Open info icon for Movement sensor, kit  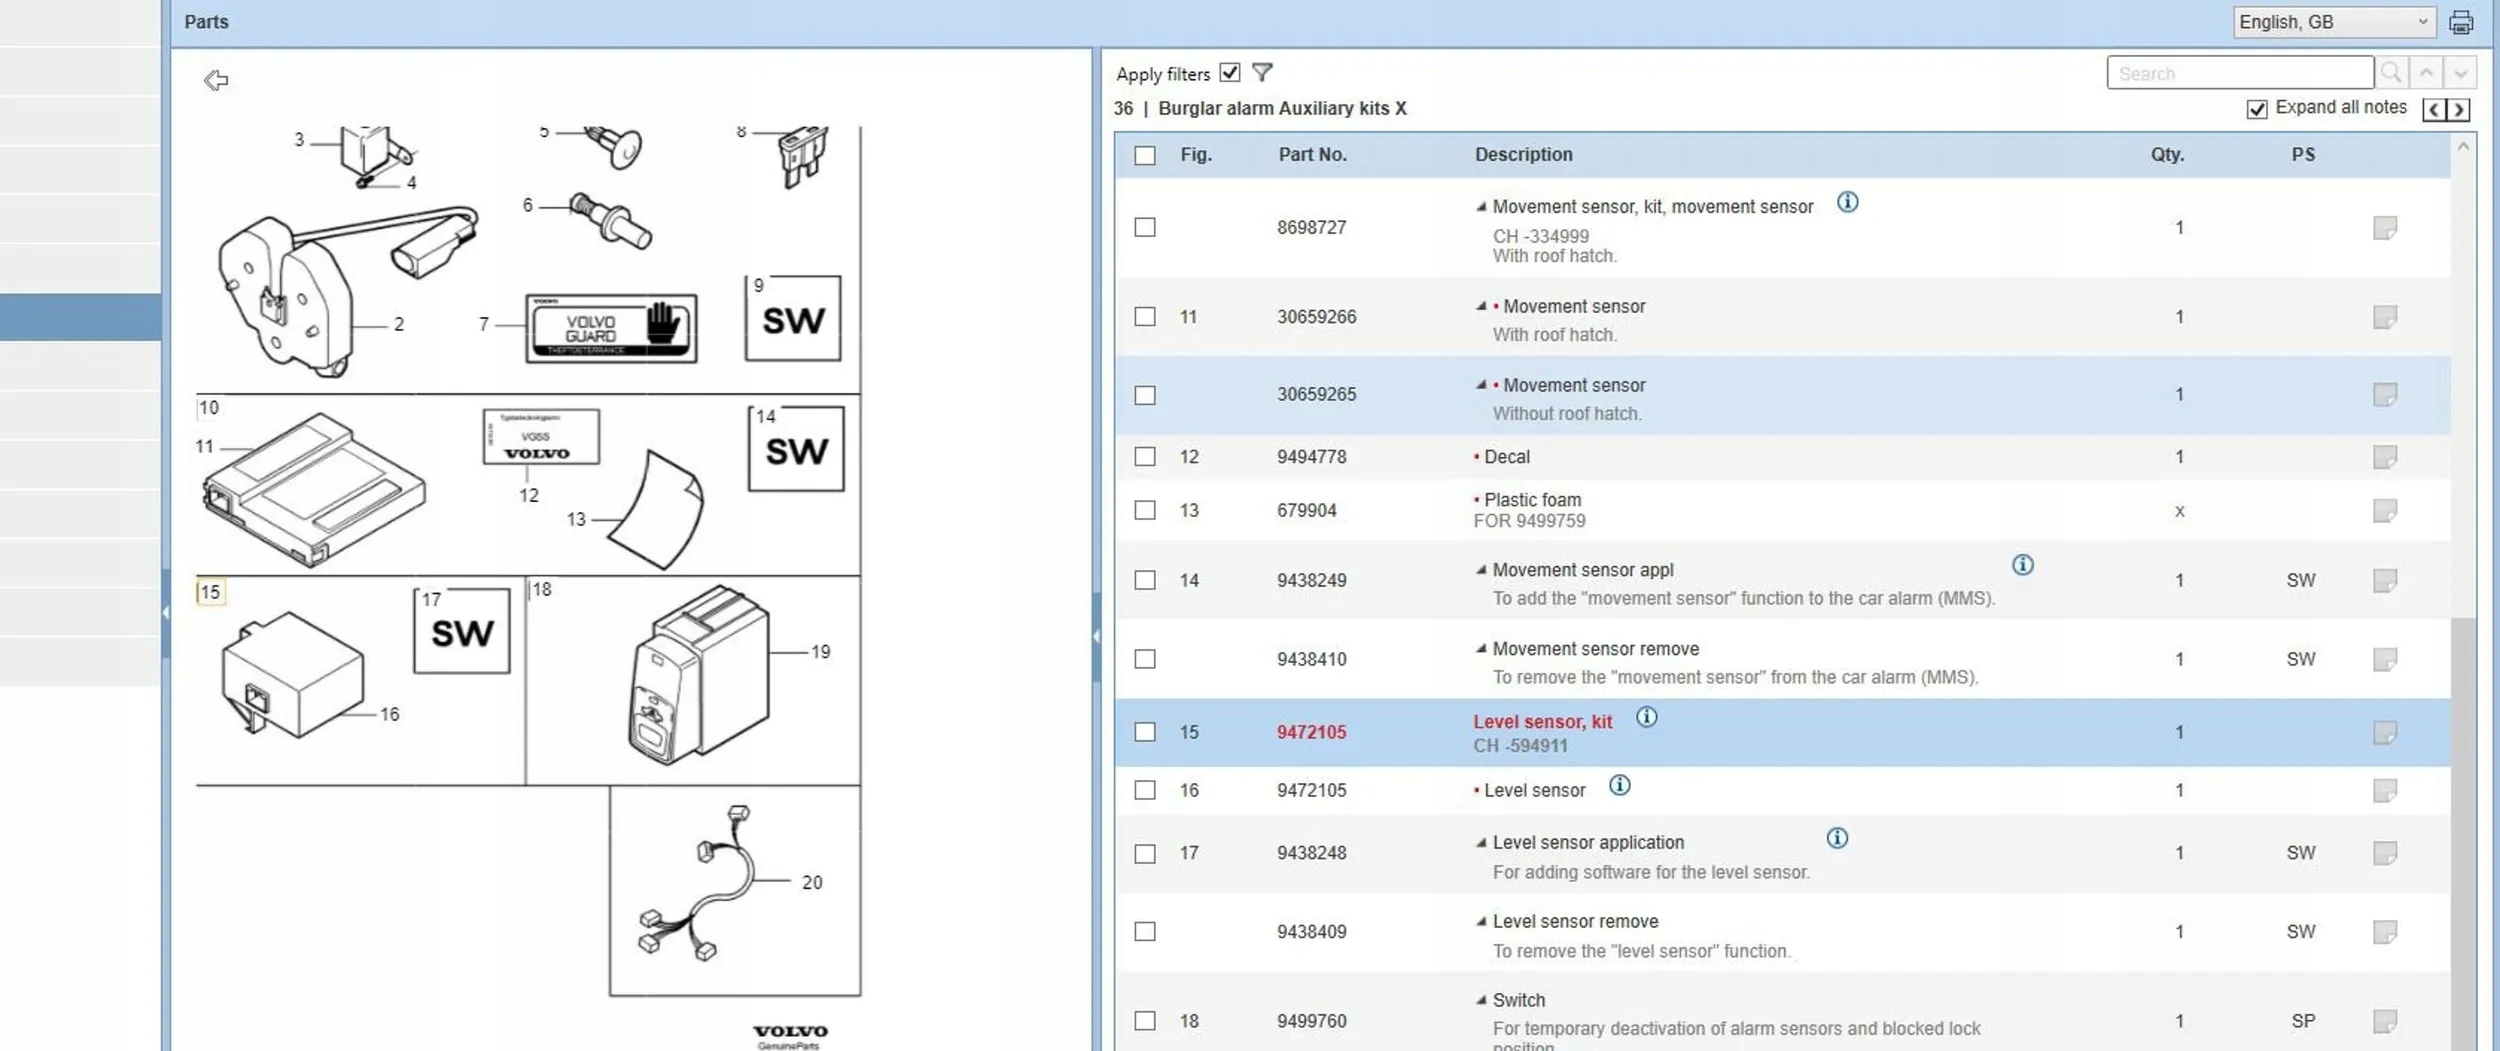[1847, 203]
